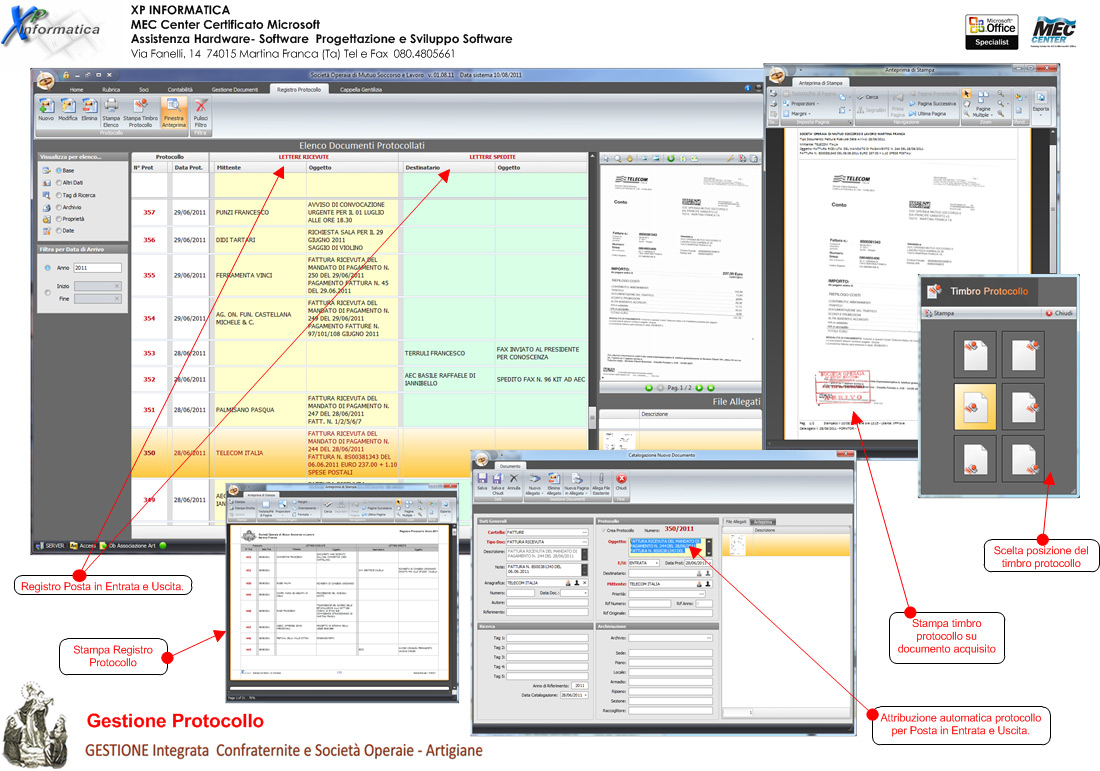
Task: Click the Stampa Timbro Protocollo icon
Action: coord(141,107)
